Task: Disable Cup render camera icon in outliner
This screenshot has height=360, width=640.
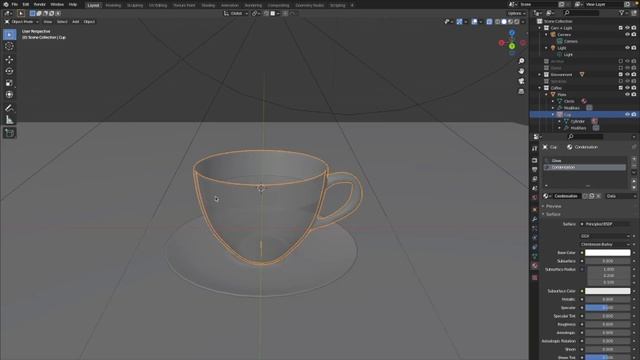Action: pyautogui.click(x=634, y=115)
